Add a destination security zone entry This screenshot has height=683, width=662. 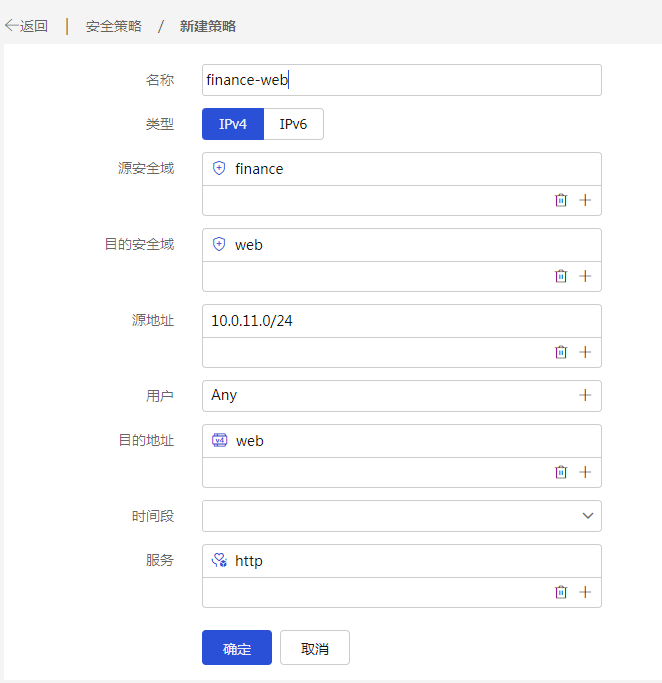pyautogui.click(x=585, y=276)
